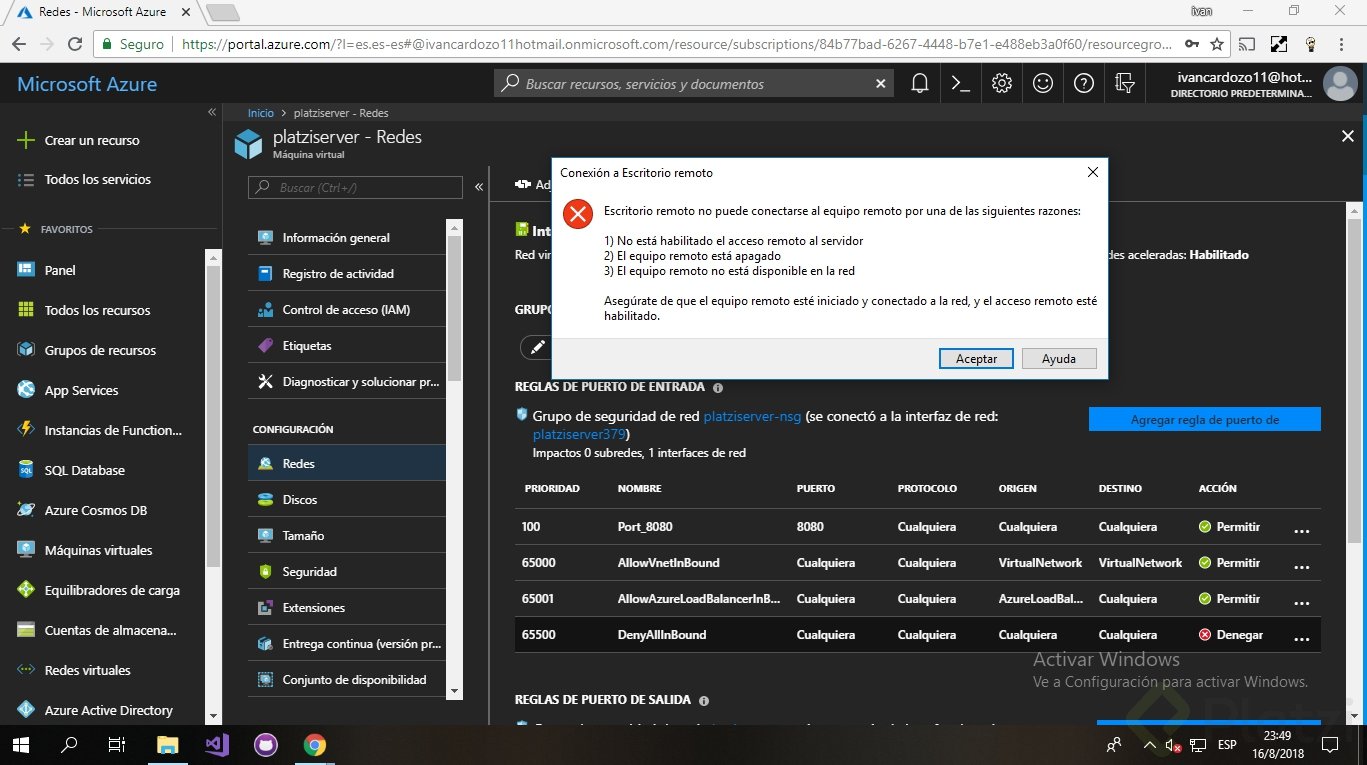Switch to Chrome on taskbar
Image resolution: width=1367 pixels, height=765 pixels.
pyautogui.click(x=315, y=745)
